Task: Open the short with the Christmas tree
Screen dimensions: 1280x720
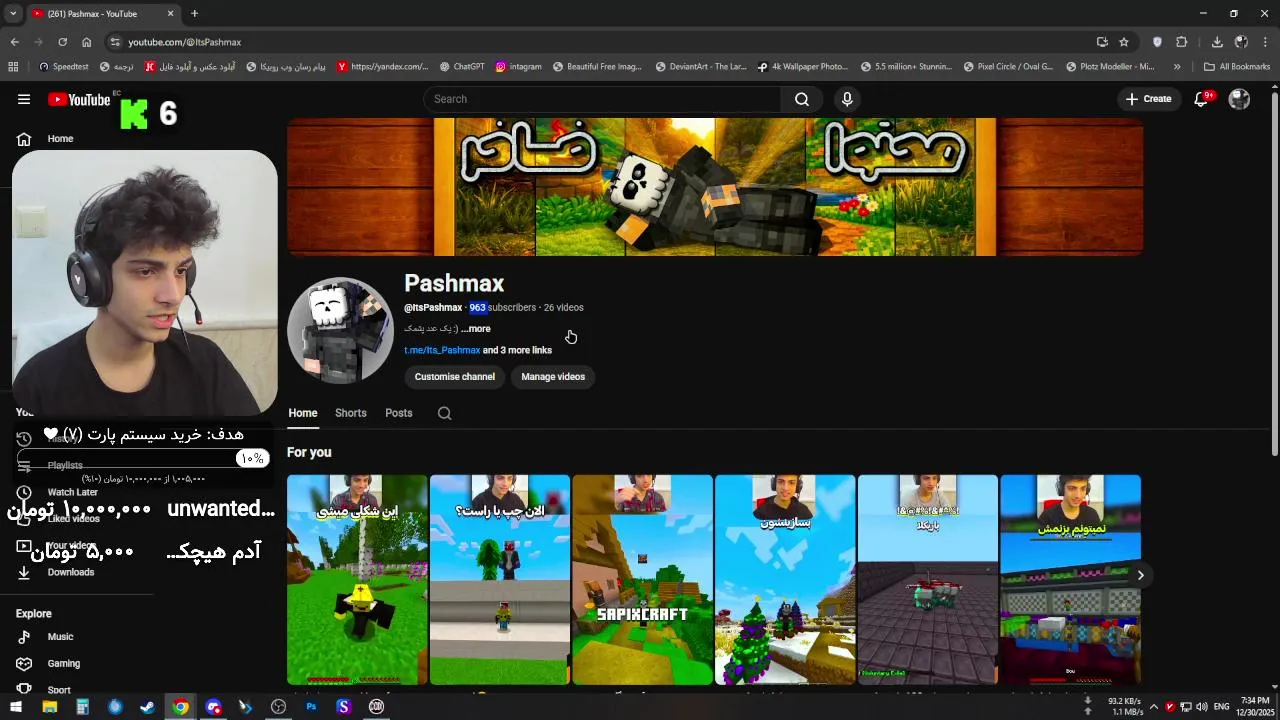Action: pos(785,580)
